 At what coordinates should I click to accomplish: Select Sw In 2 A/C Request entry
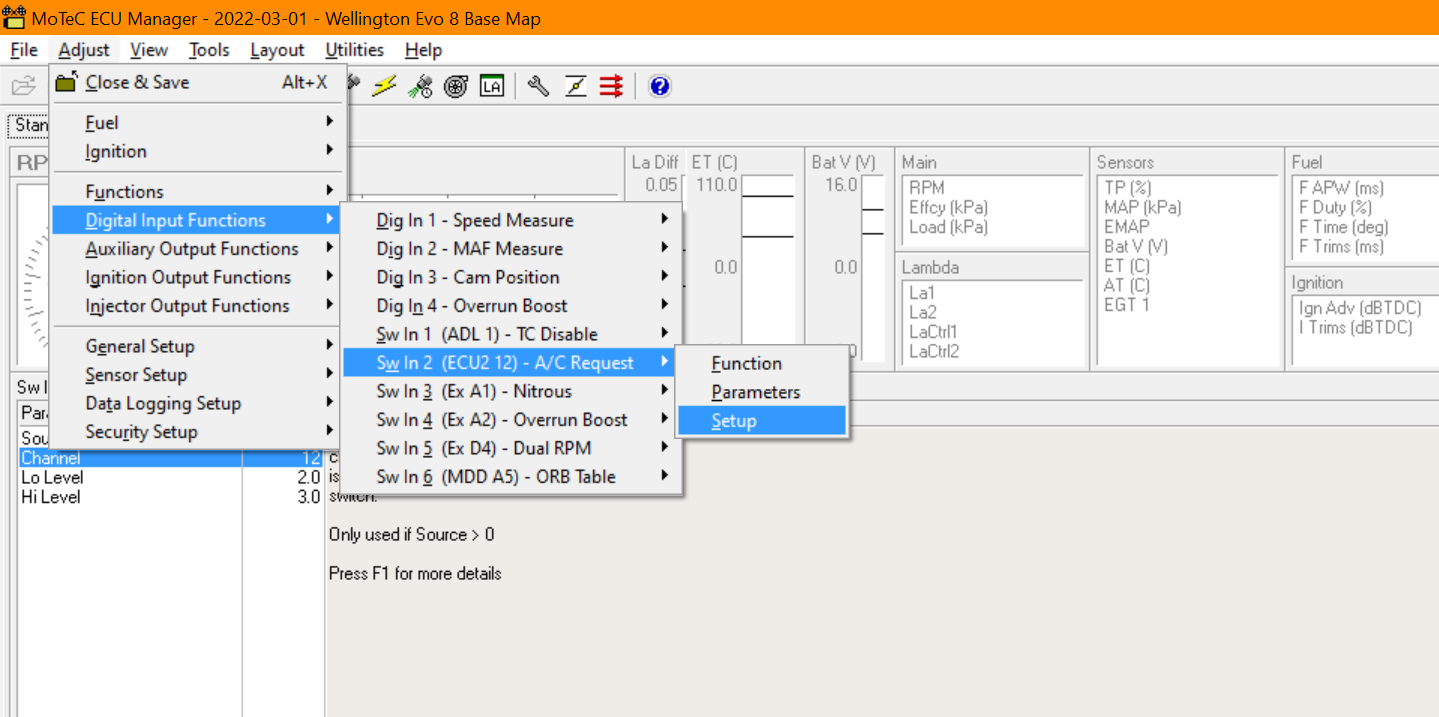point(511,363)
